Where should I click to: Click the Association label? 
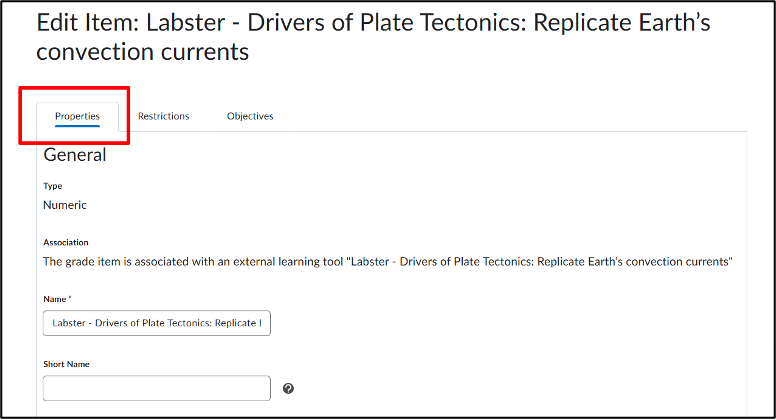pyautogui.click(x=66, y=242)
